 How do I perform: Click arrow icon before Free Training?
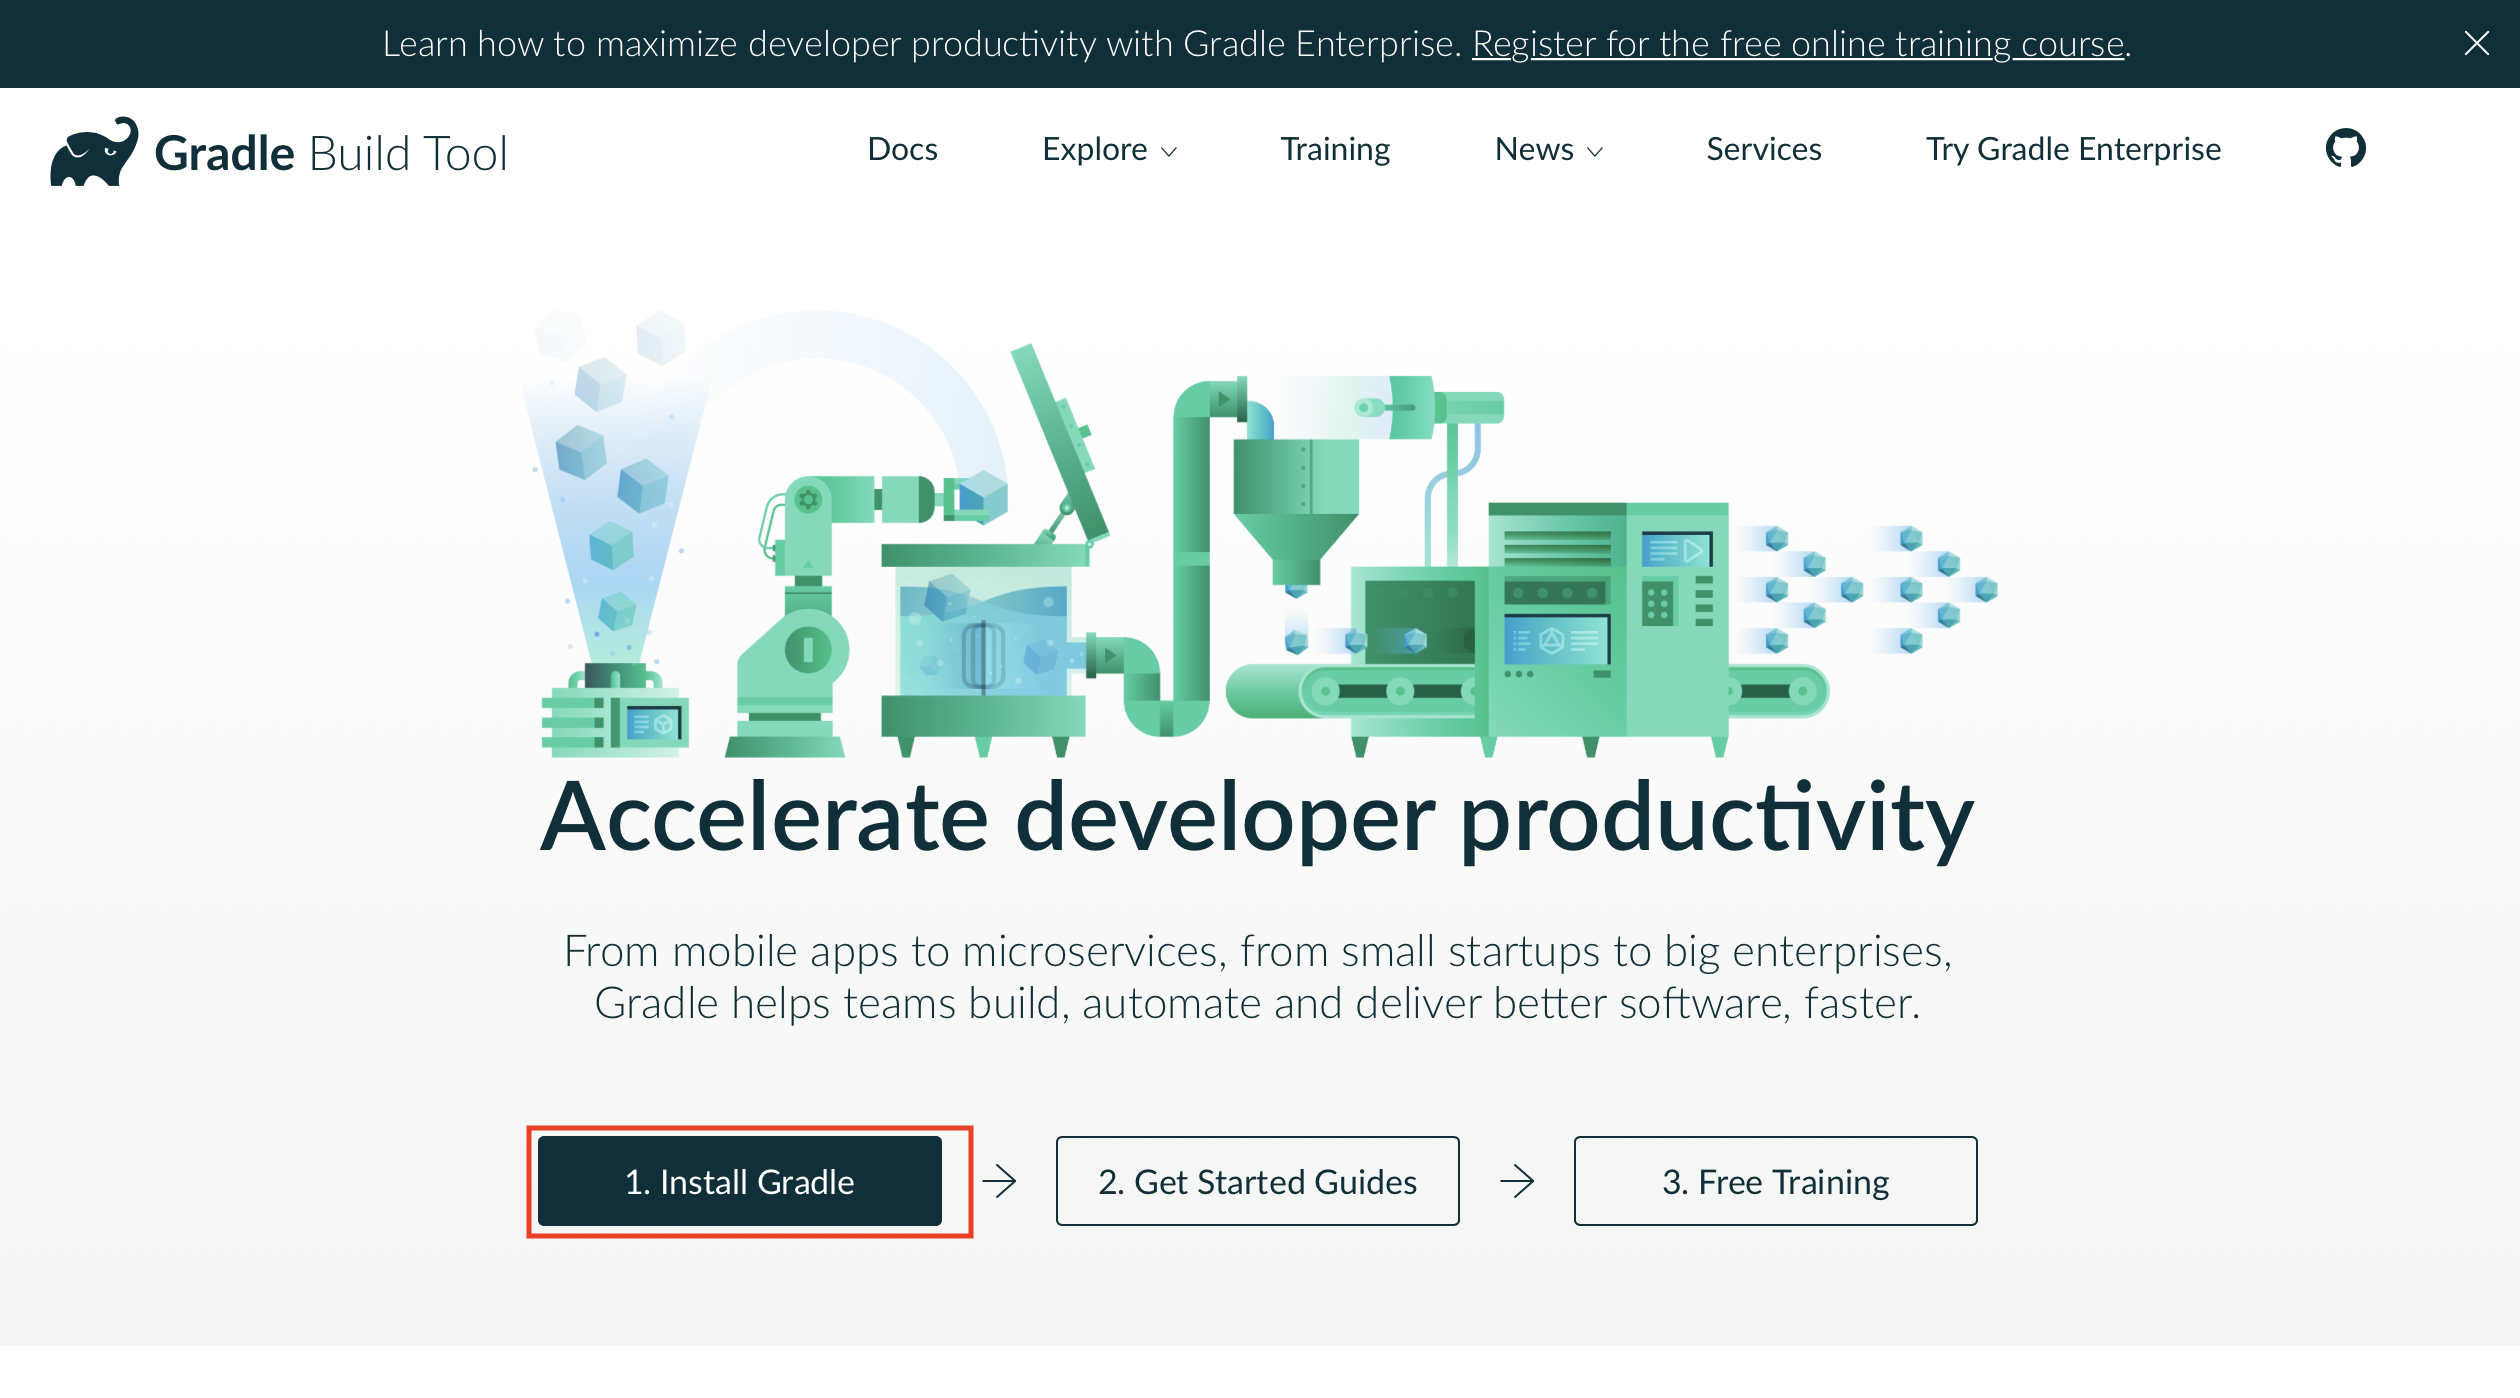point(1517,1181)
